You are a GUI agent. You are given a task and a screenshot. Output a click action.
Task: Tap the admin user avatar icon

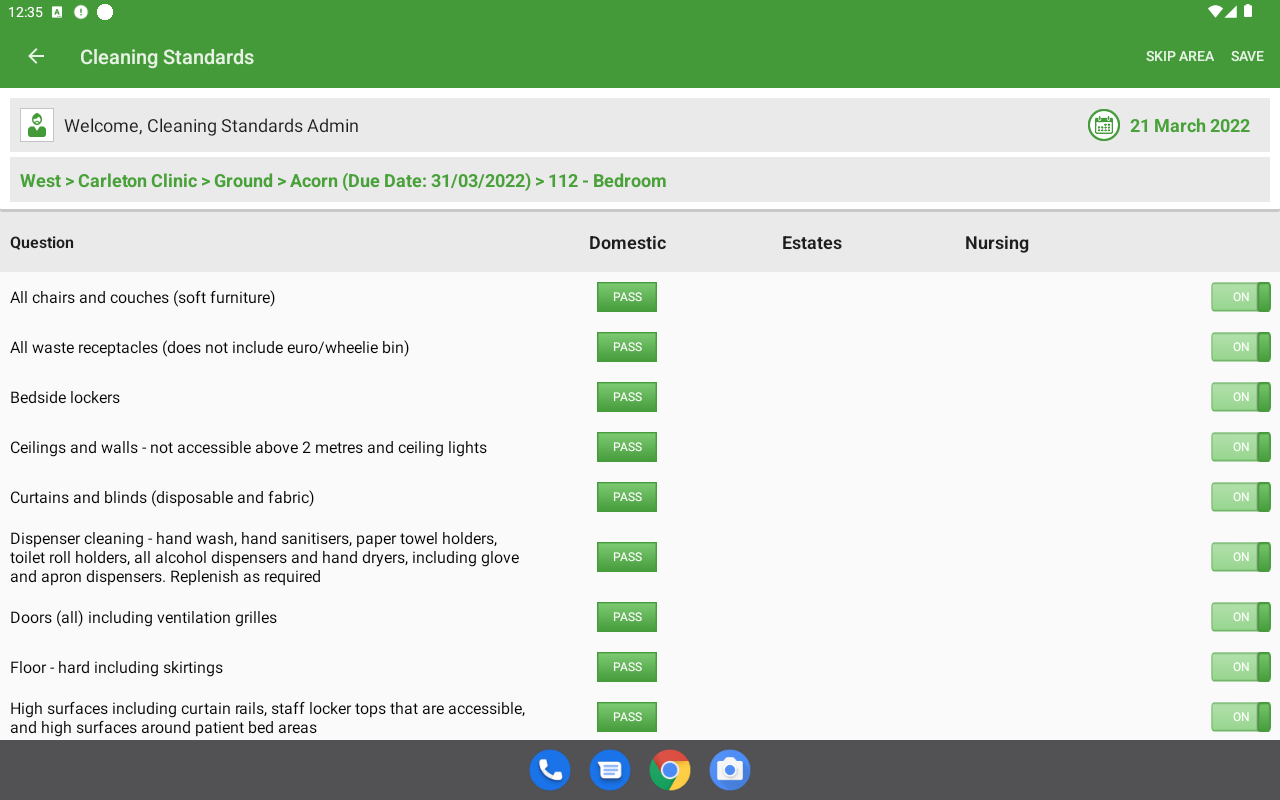point(37,125)
